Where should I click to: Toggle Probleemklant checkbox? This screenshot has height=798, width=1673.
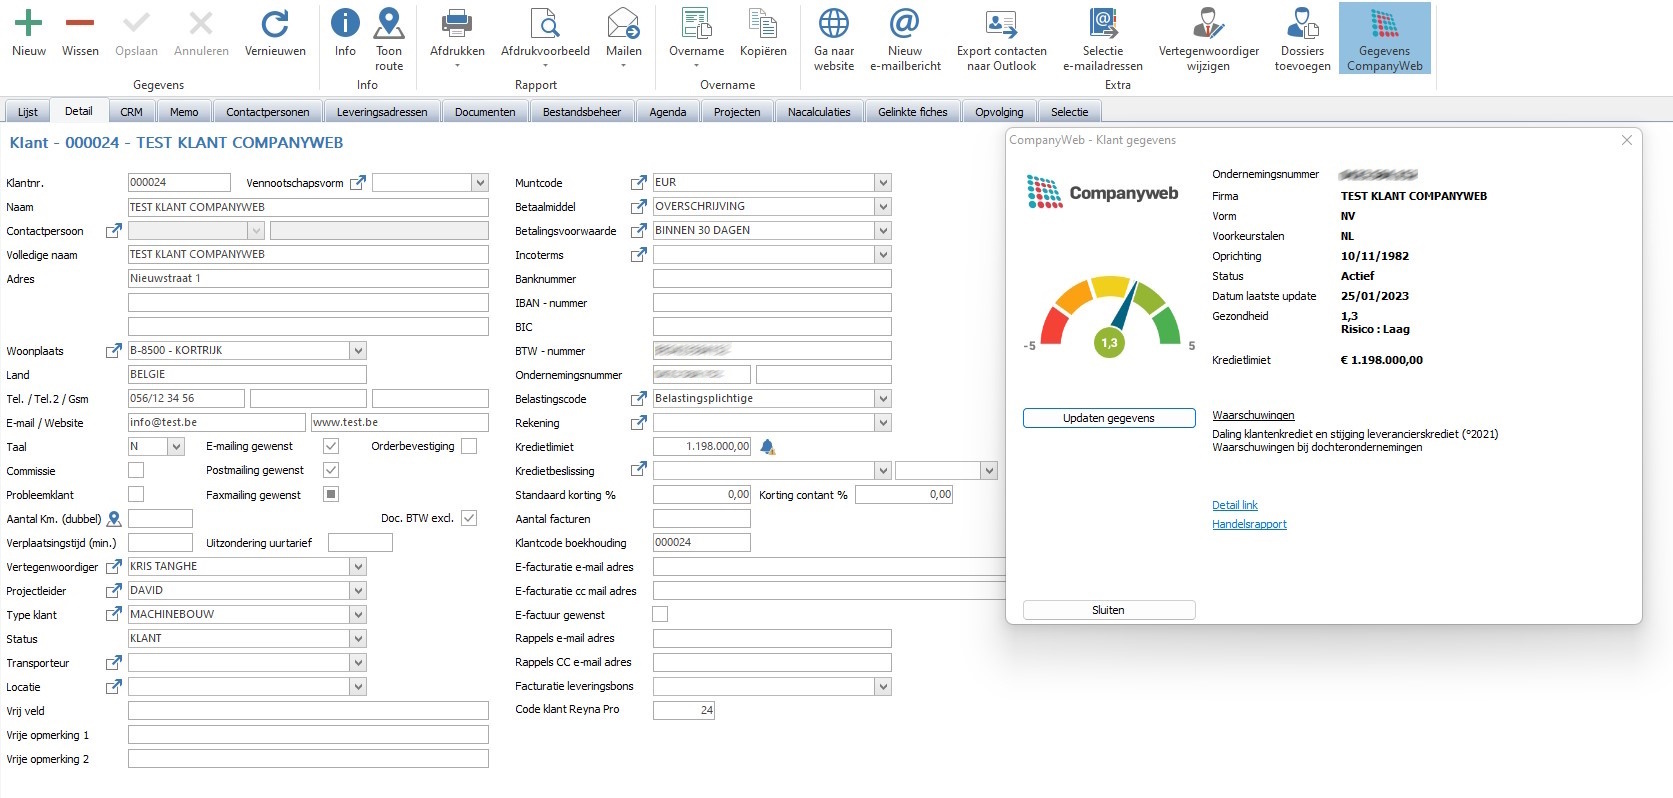click(x=136, y=494)
